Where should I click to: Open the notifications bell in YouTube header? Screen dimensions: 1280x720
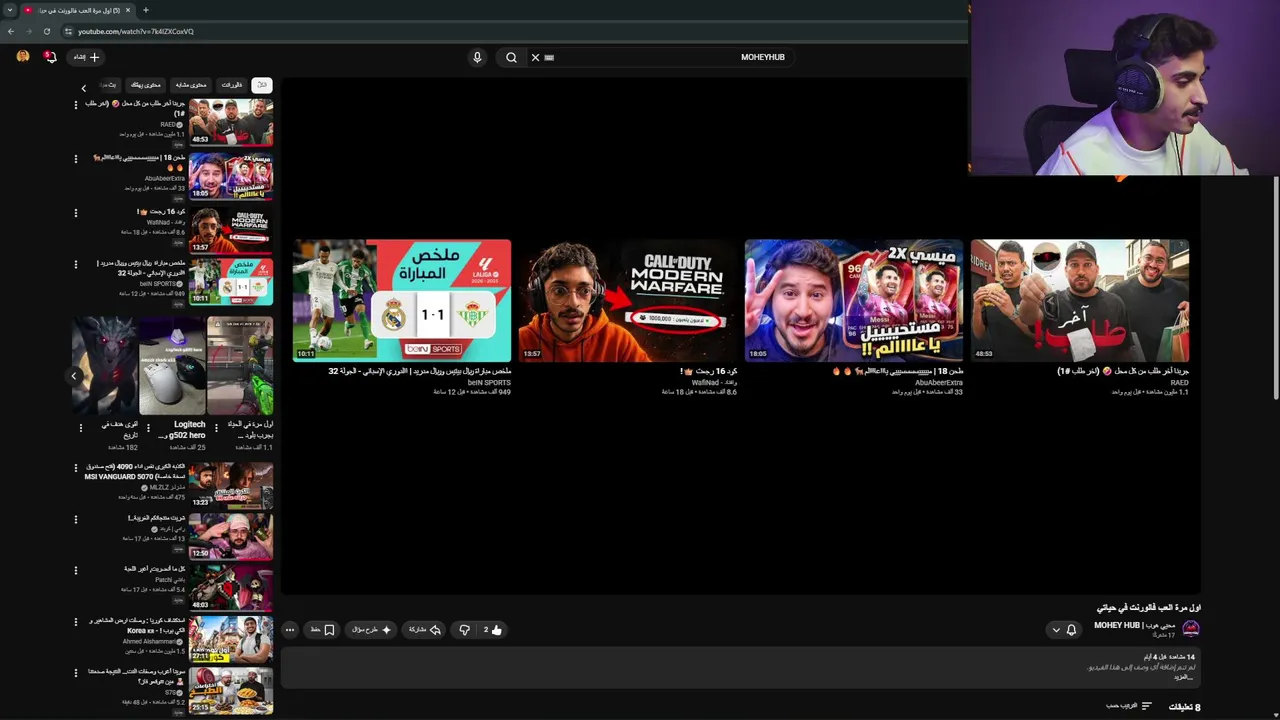point(50,57)
